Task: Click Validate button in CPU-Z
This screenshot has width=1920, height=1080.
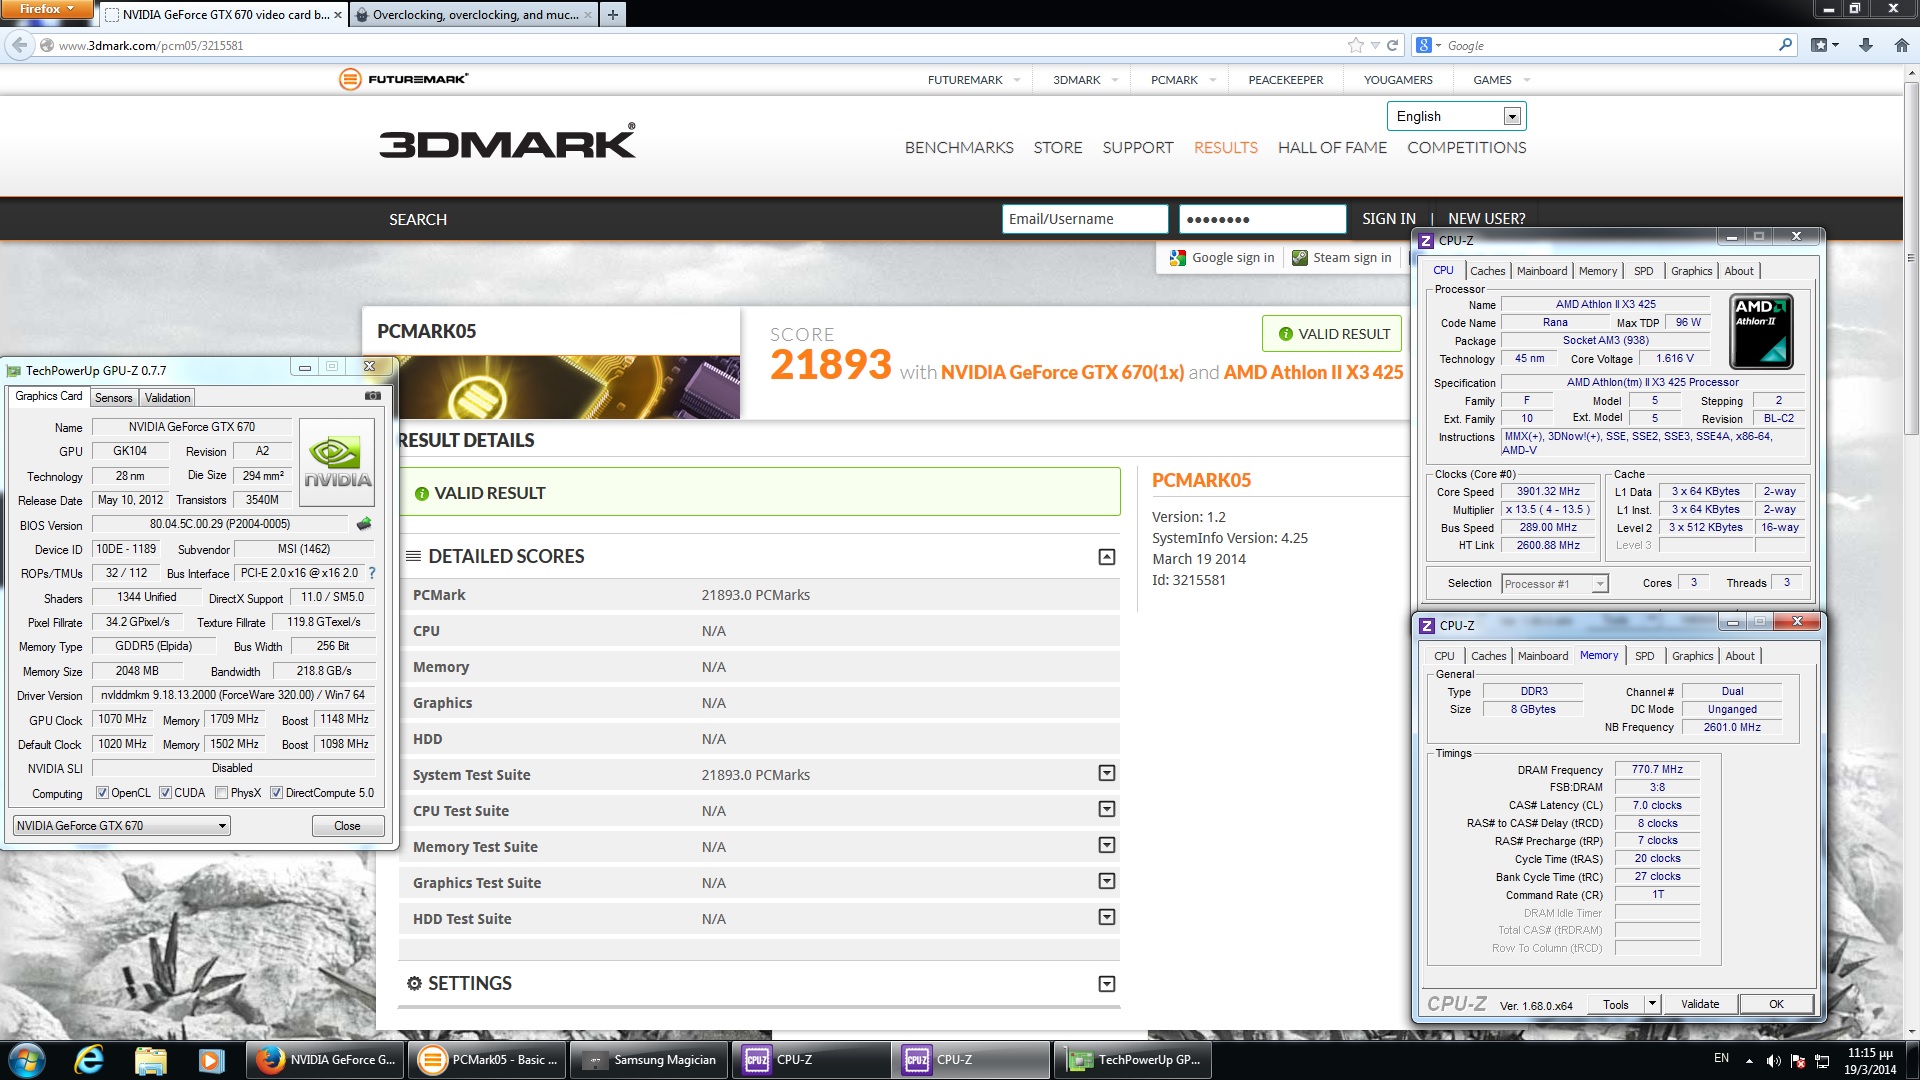Action: [x=1699, y=1004]
